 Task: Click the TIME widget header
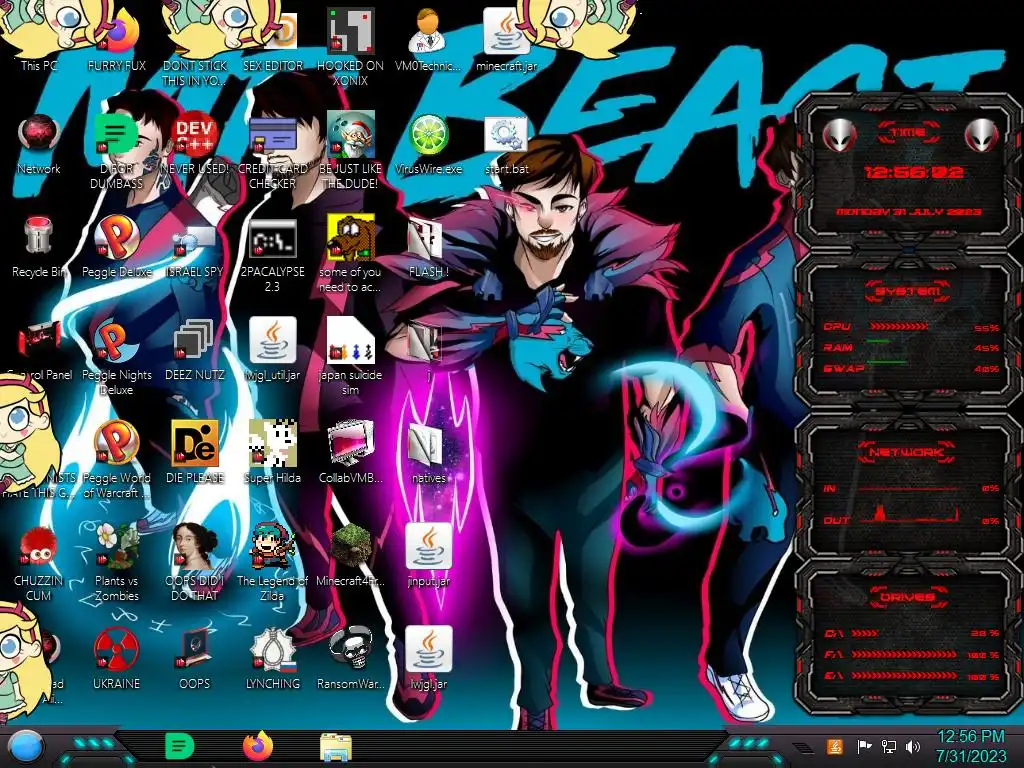click(x=908, y=133)
